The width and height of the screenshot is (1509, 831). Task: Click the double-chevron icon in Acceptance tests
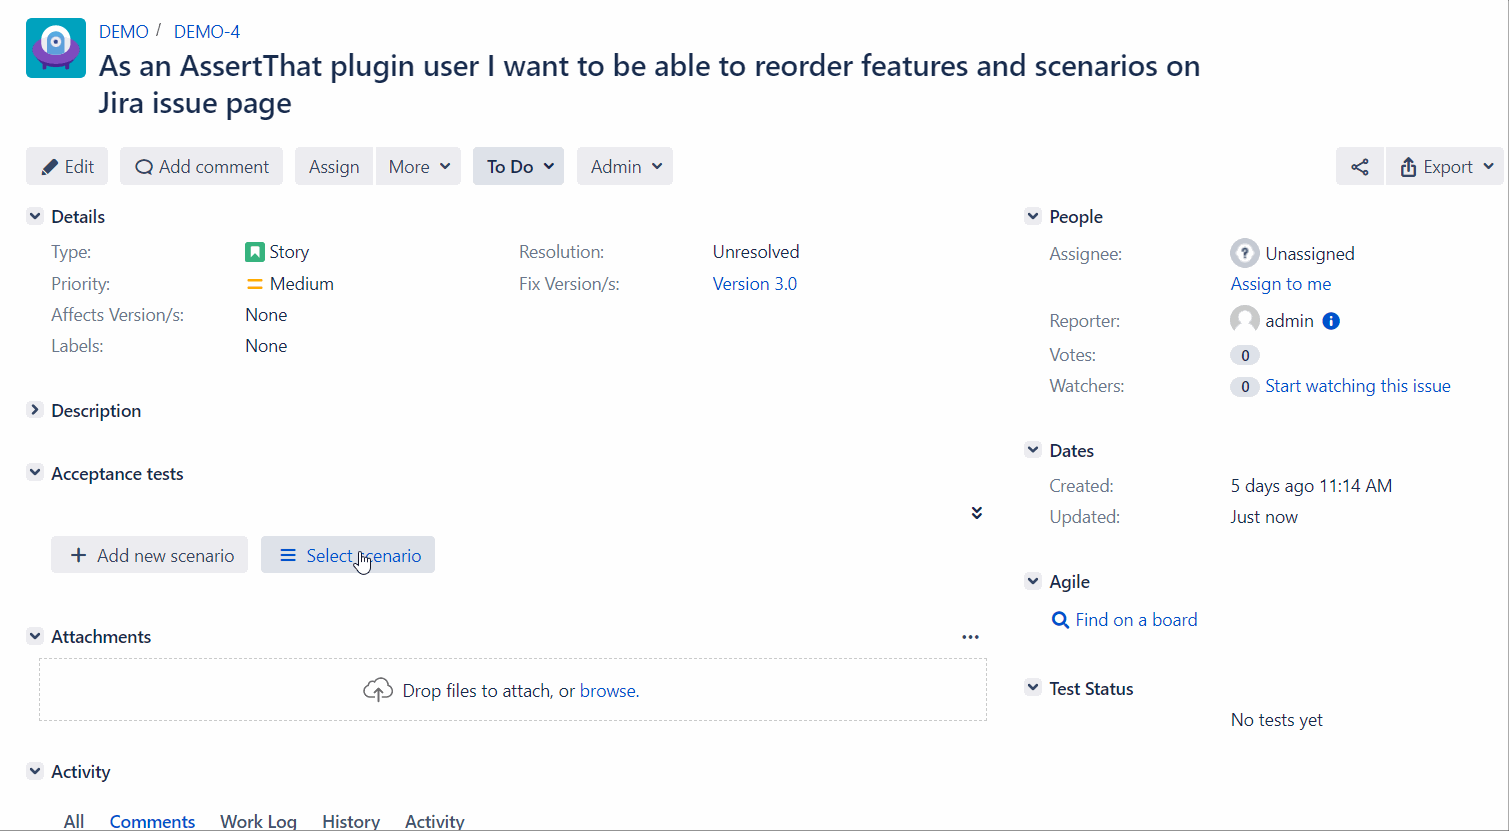coord(976,513)
